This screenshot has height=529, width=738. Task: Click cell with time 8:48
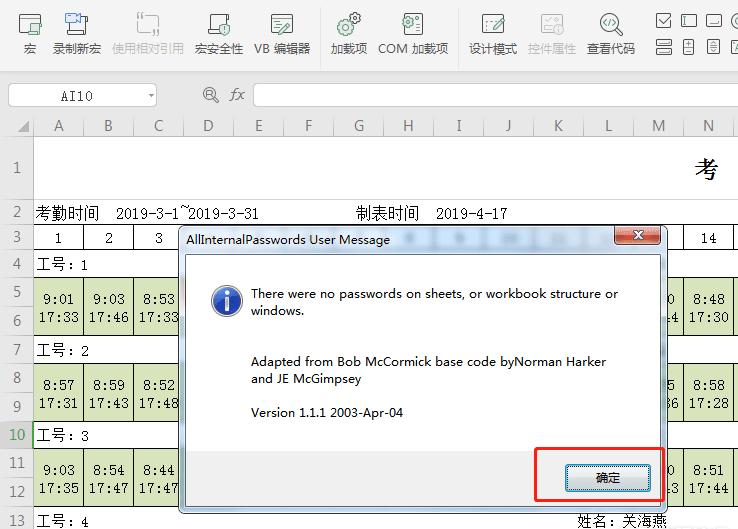[x=708, y=299]
